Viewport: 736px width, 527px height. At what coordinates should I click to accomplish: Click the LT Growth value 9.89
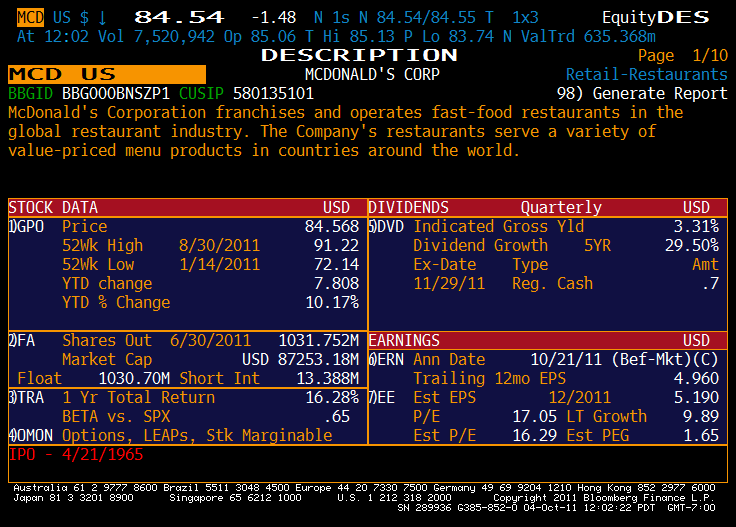tap(701, 416)
